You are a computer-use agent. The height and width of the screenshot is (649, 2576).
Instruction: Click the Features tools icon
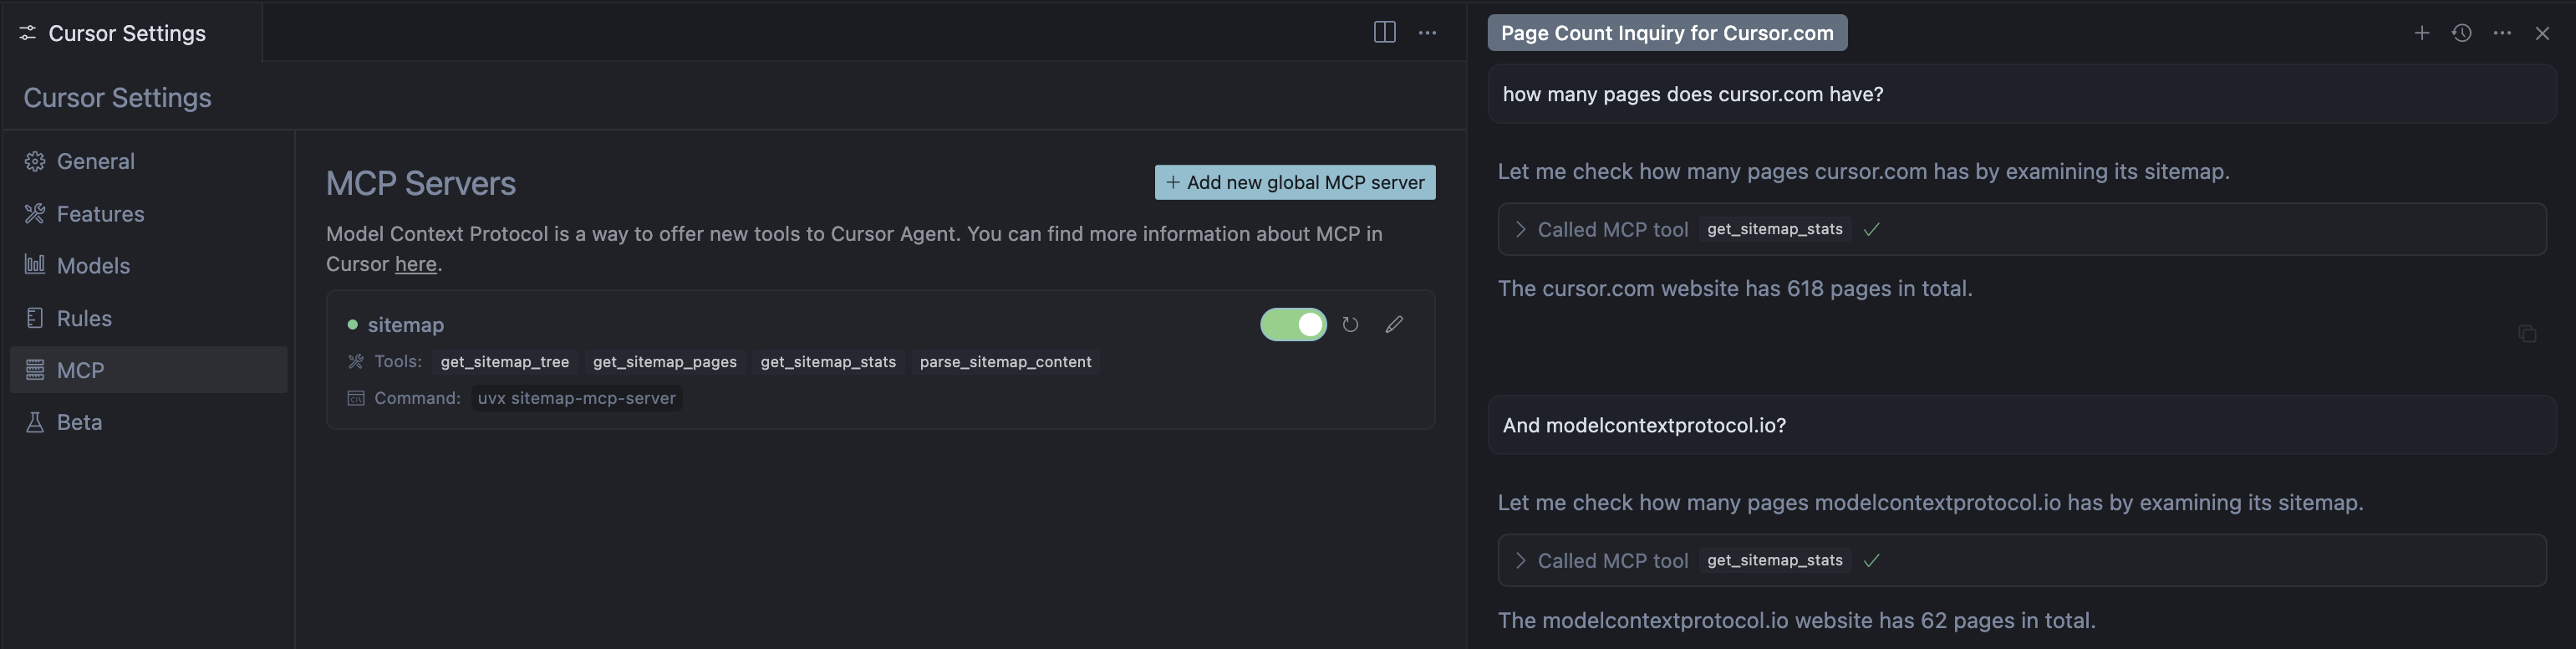[35, 214]
